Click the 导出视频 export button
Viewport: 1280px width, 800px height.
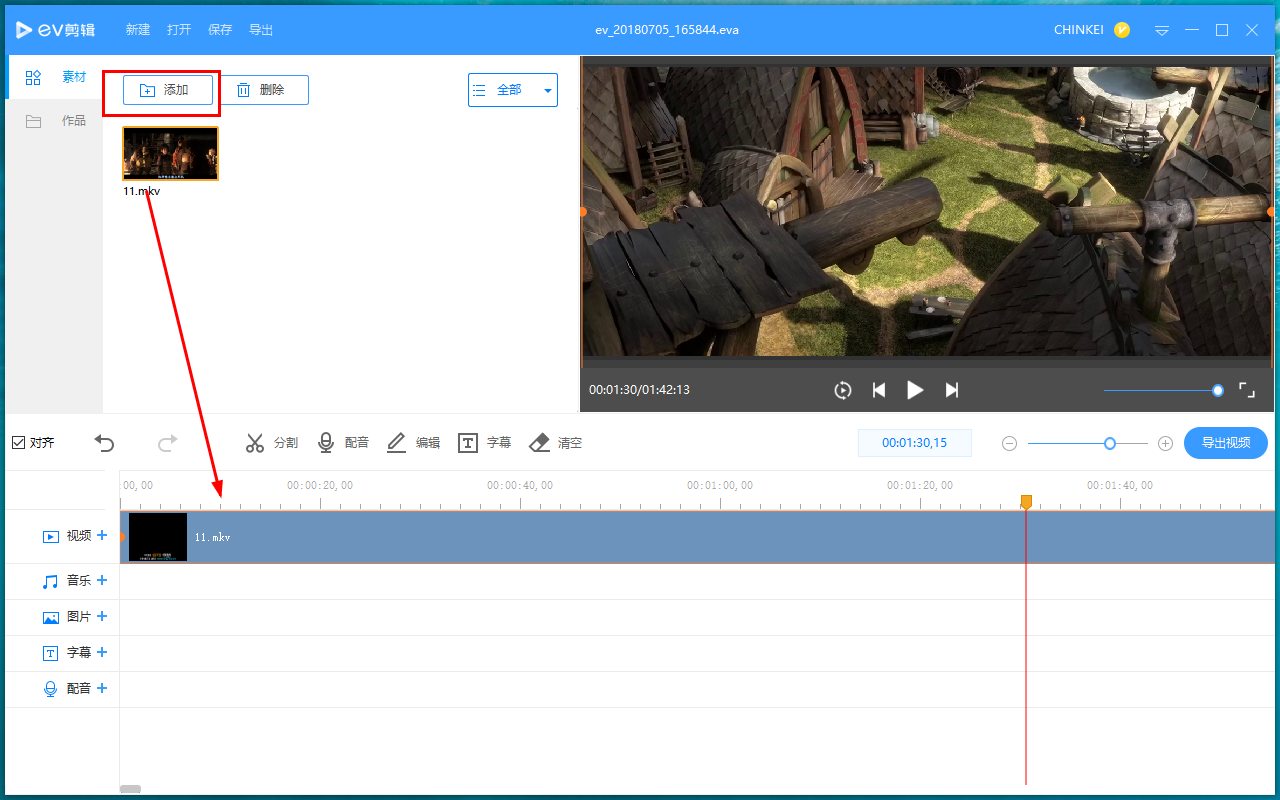(1225, 443)
